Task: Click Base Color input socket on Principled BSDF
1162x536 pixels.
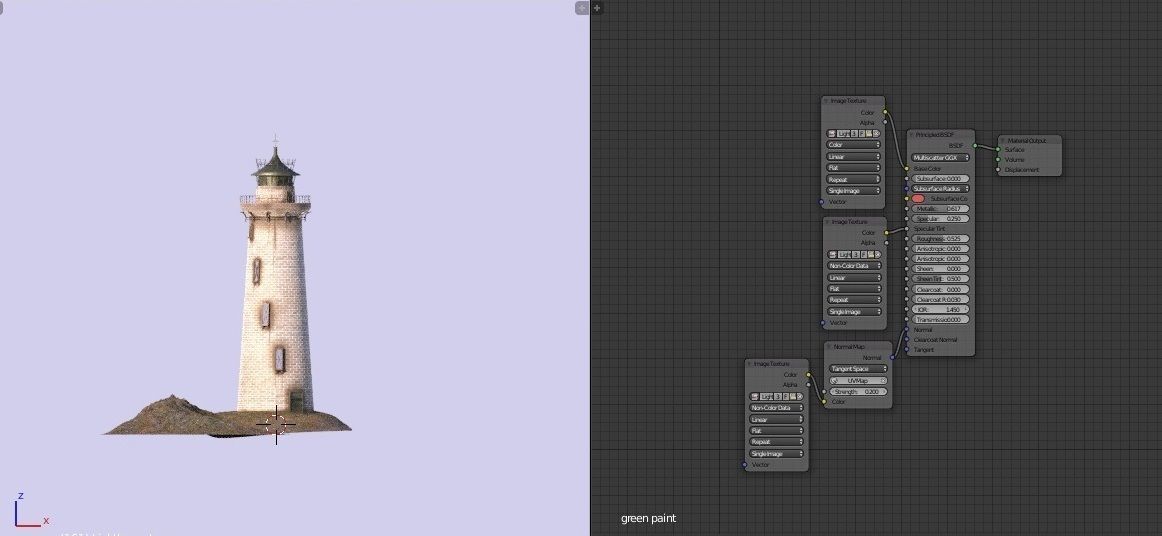Action: click(x=906, y=169)
